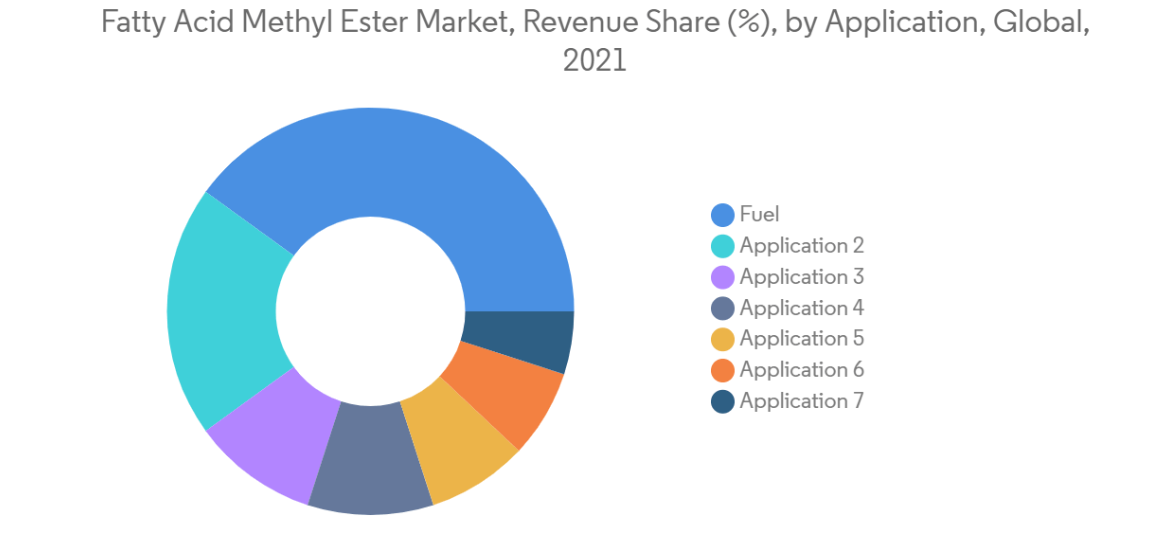Click the yellow Application 5 legend dot

[x=723, y=339]
